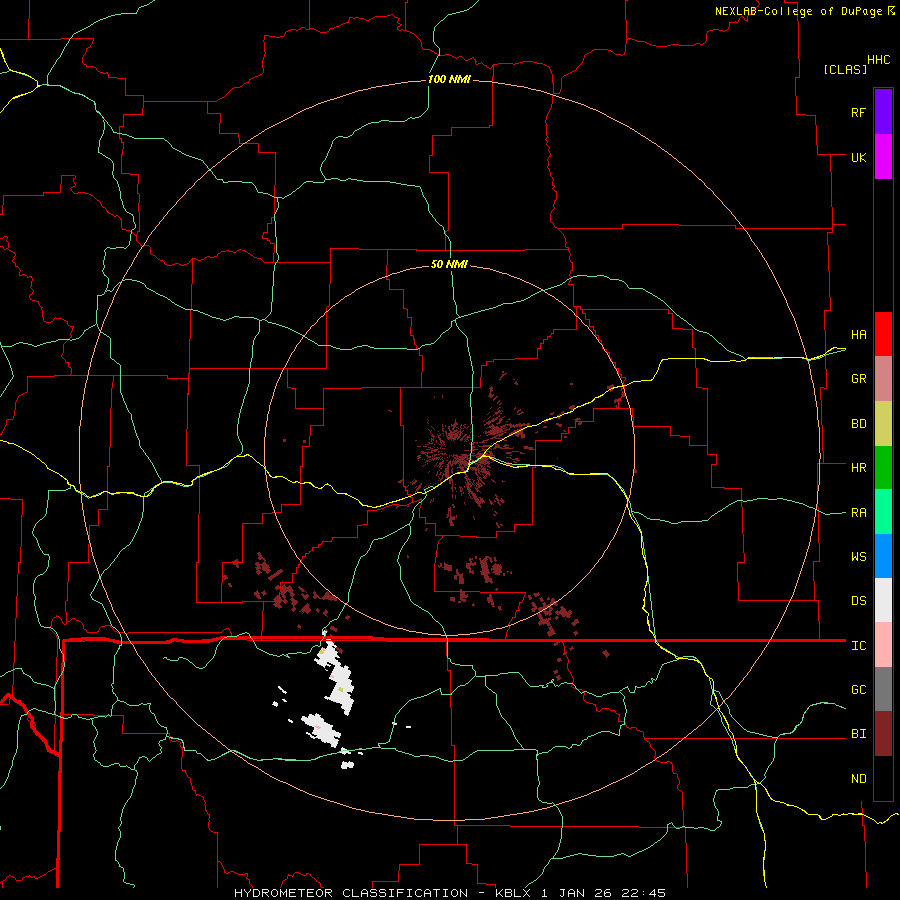Pick the RA bright-green legend swatch
The width and height of the screenshot is (900, 900).
click(883, 512)
